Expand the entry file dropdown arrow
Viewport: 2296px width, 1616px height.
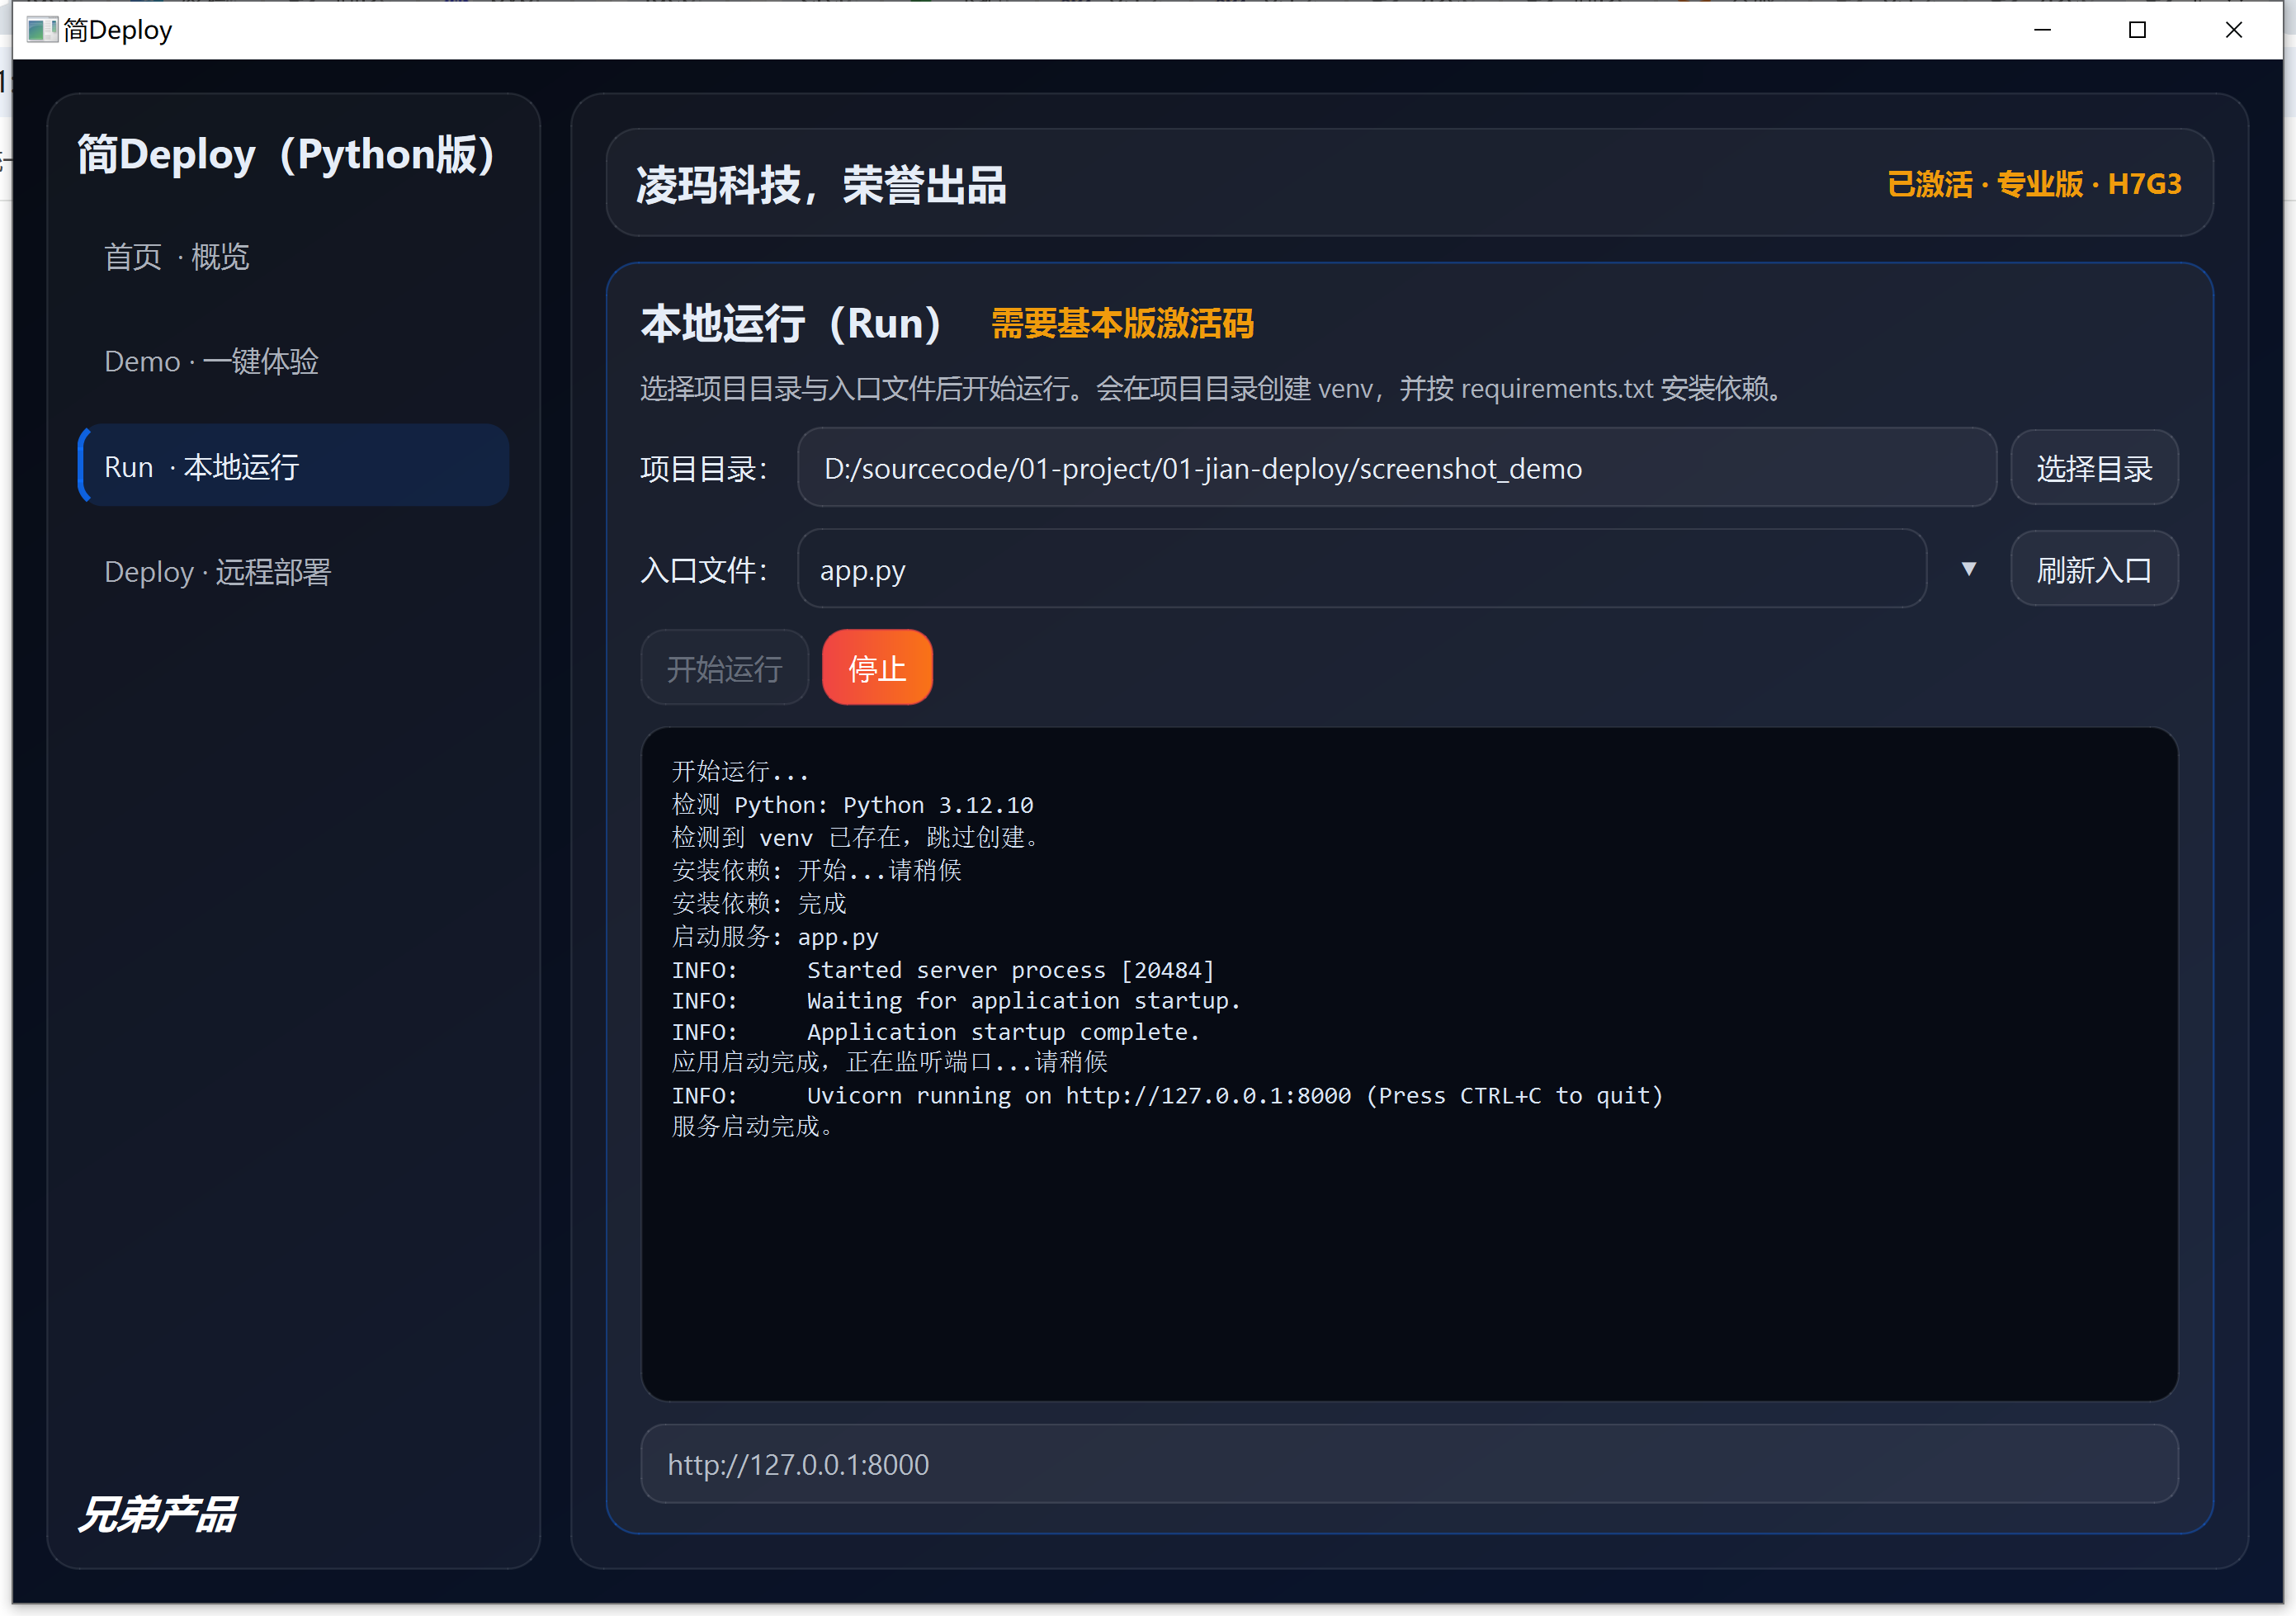click(1968, 569)
